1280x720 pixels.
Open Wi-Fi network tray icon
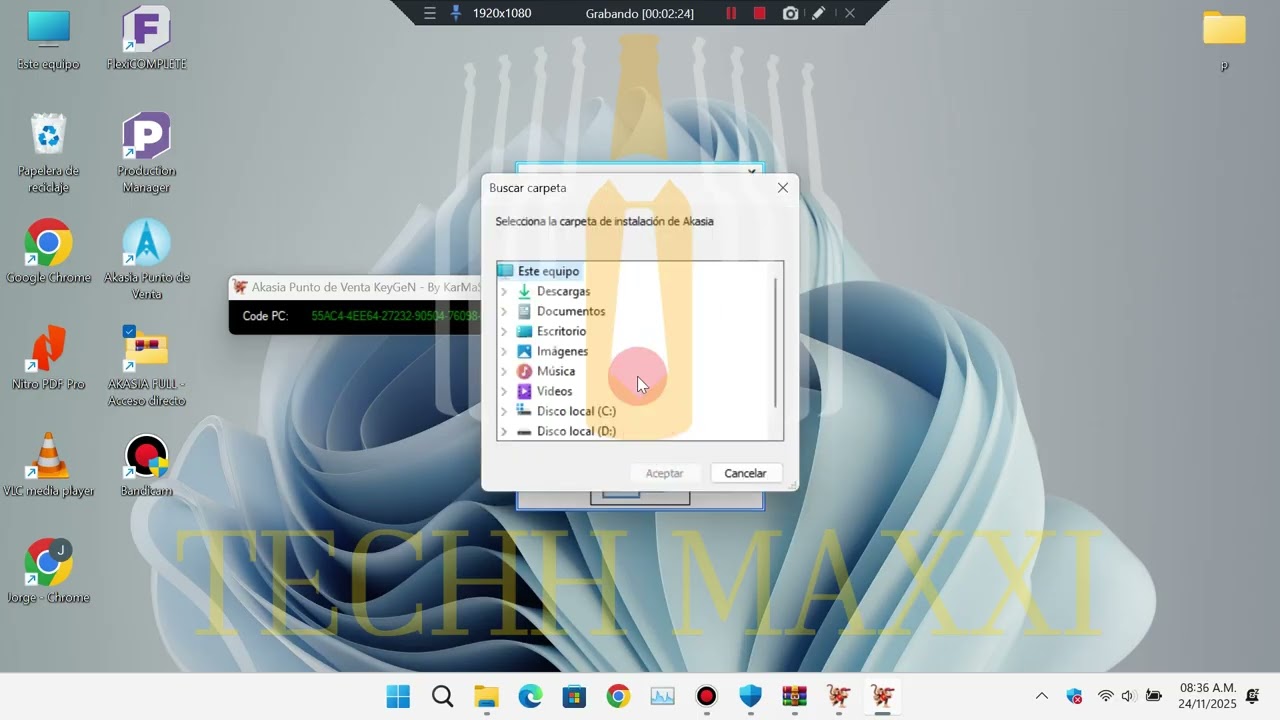(x=1105, y=696)
